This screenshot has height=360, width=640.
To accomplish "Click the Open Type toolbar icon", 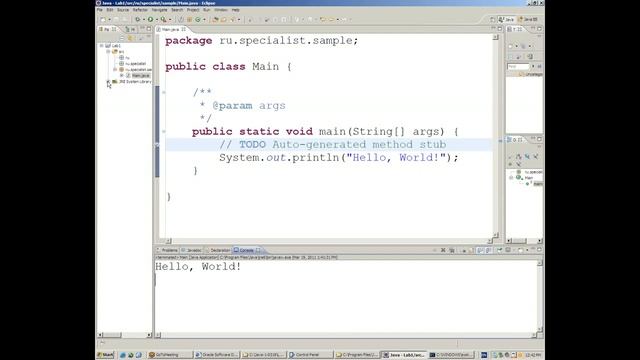I will point(216,20).
